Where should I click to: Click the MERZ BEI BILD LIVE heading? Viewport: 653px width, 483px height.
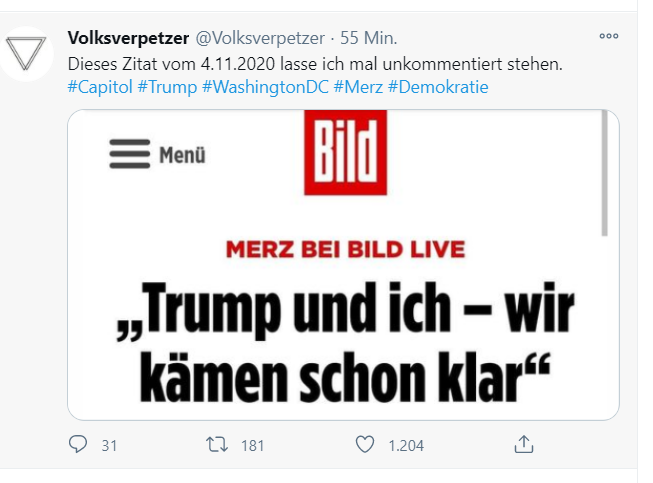(x=345, y=249)
